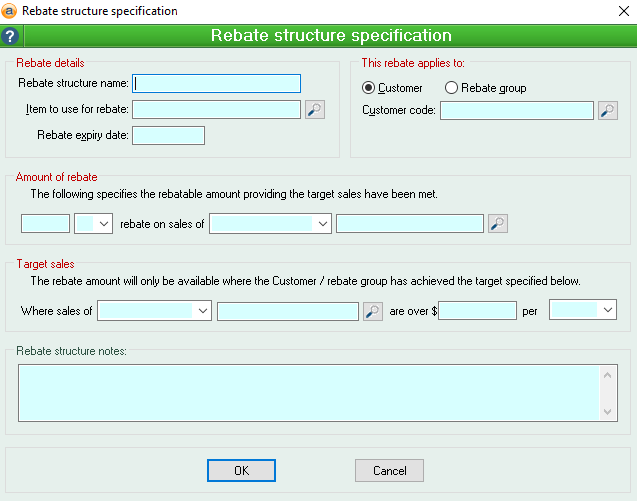Image resolution: width=637 pixels, height=501 pixels.
Task: Expand the 'Where sales of' dropdown
Action: click(x=202, y=311)
